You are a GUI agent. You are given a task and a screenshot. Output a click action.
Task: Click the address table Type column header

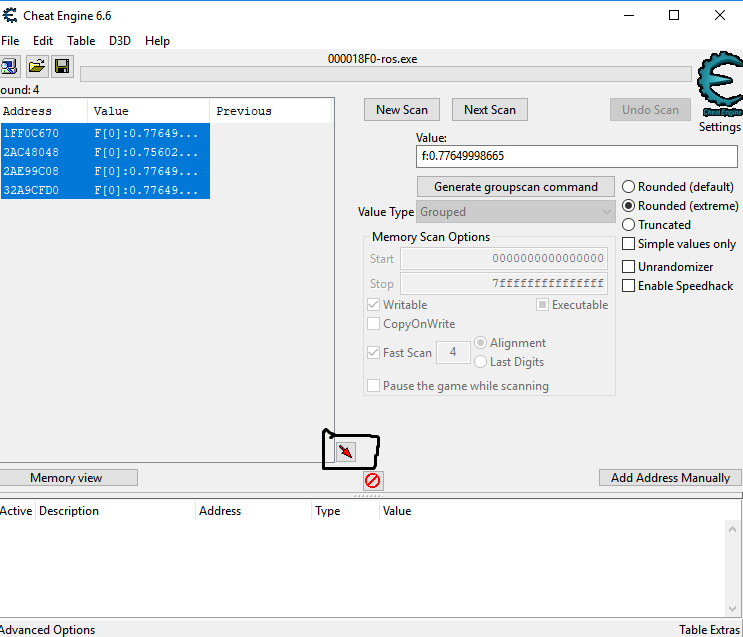[345, 511]
